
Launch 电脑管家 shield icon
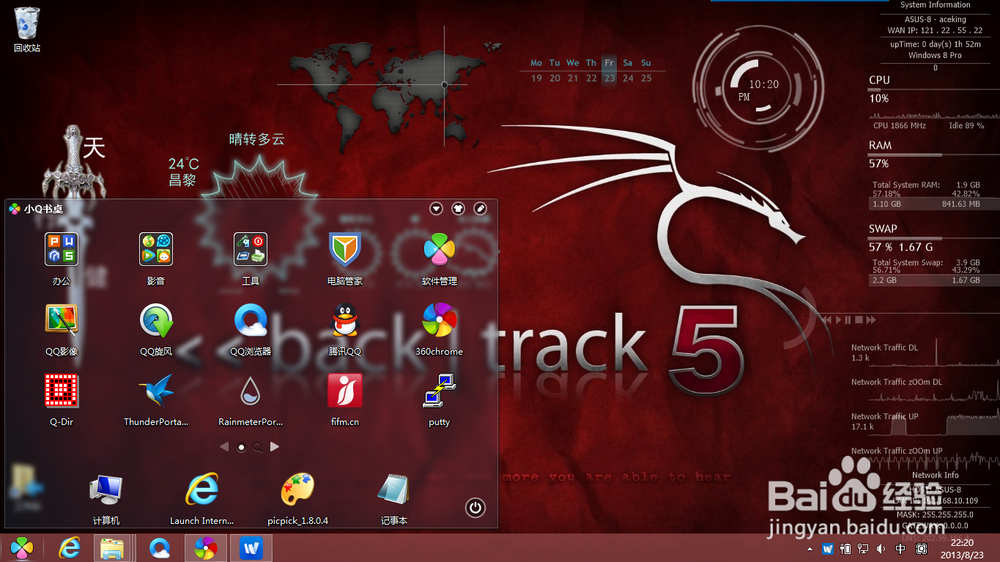click(344, 249)
